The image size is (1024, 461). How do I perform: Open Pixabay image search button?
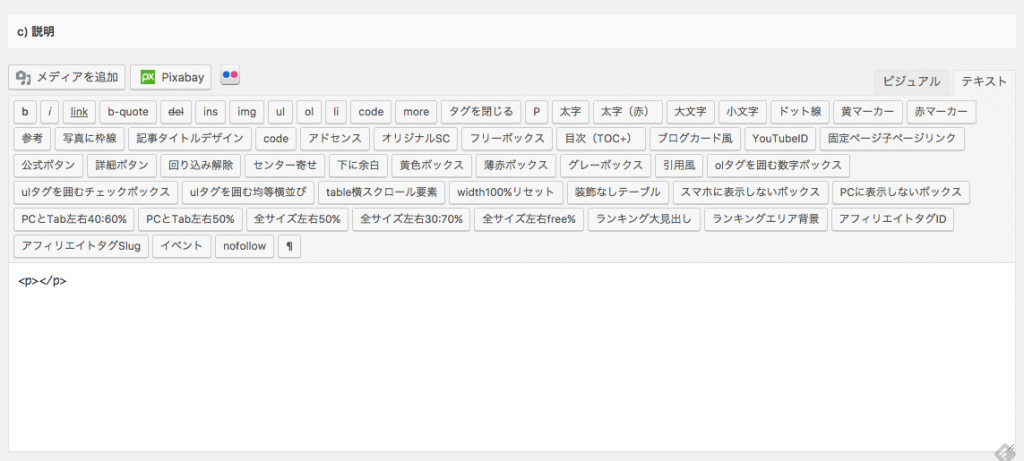pos(172,77)
